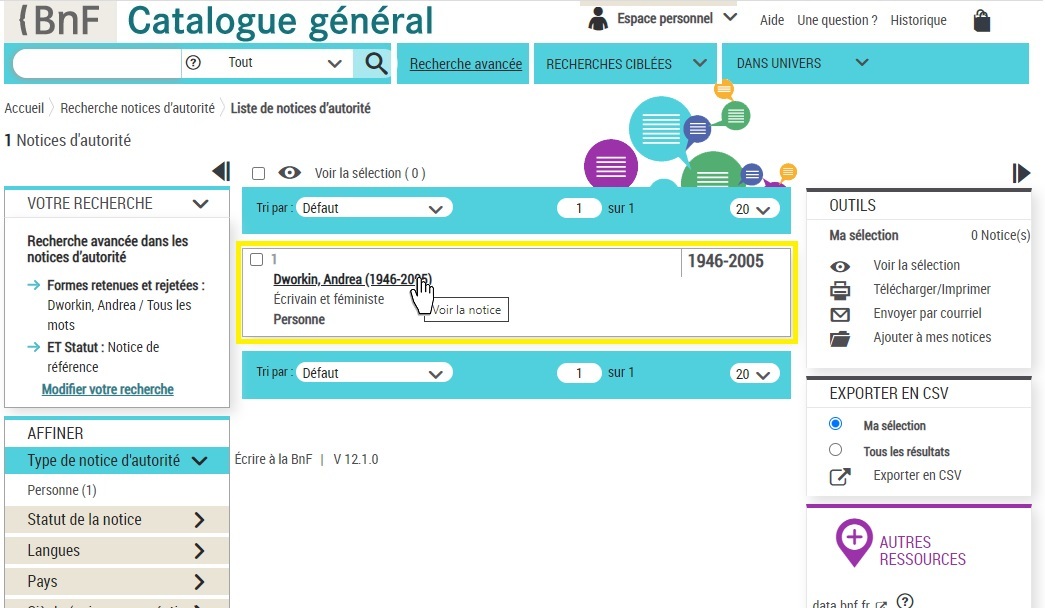The width and height of the screenshot is (1045, 608).
Task: Check the select-all checkbox above results
Action: pos(258,173)
